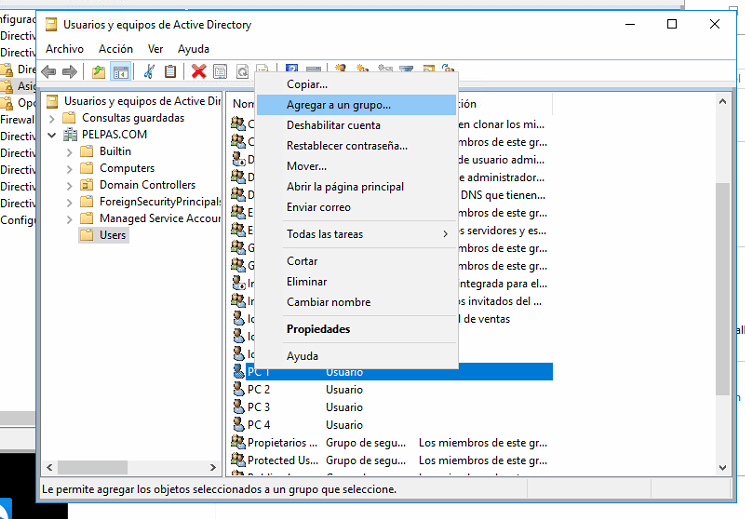Open the Acción menu
The image size is (745, 519).
[x=115, y=49]
